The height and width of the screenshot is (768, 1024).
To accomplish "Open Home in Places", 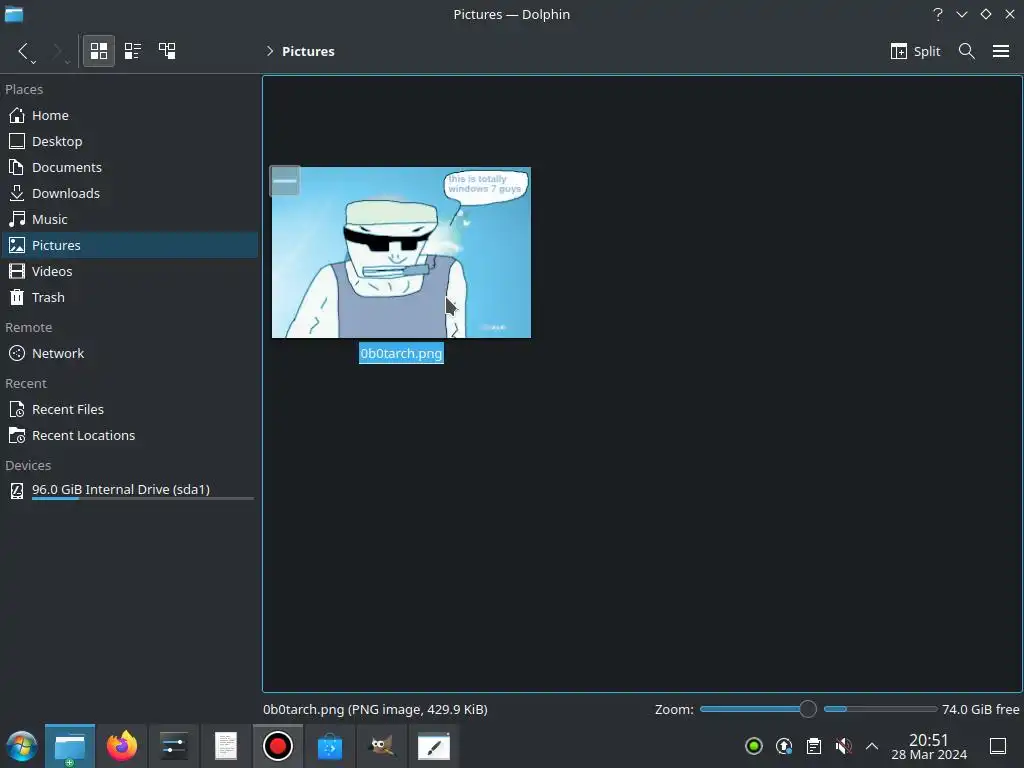I will tap(129, 115).
